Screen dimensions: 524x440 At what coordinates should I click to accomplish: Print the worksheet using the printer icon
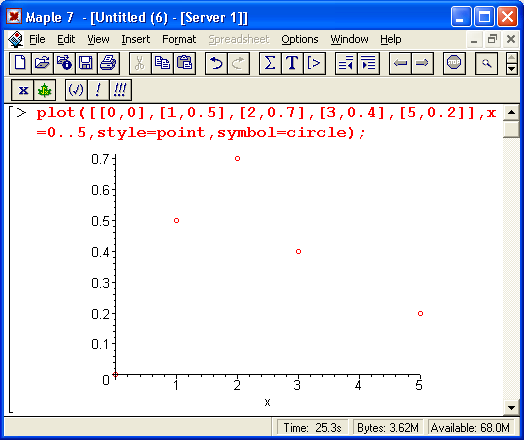pos(108,63)
